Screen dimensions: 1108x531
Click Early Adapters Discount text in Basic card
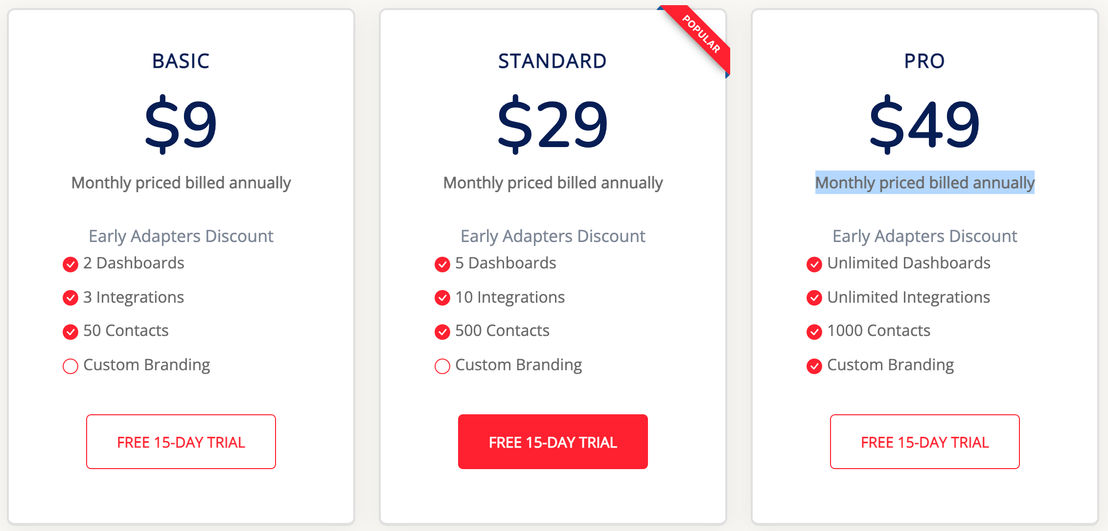click(x=181, y=236)
